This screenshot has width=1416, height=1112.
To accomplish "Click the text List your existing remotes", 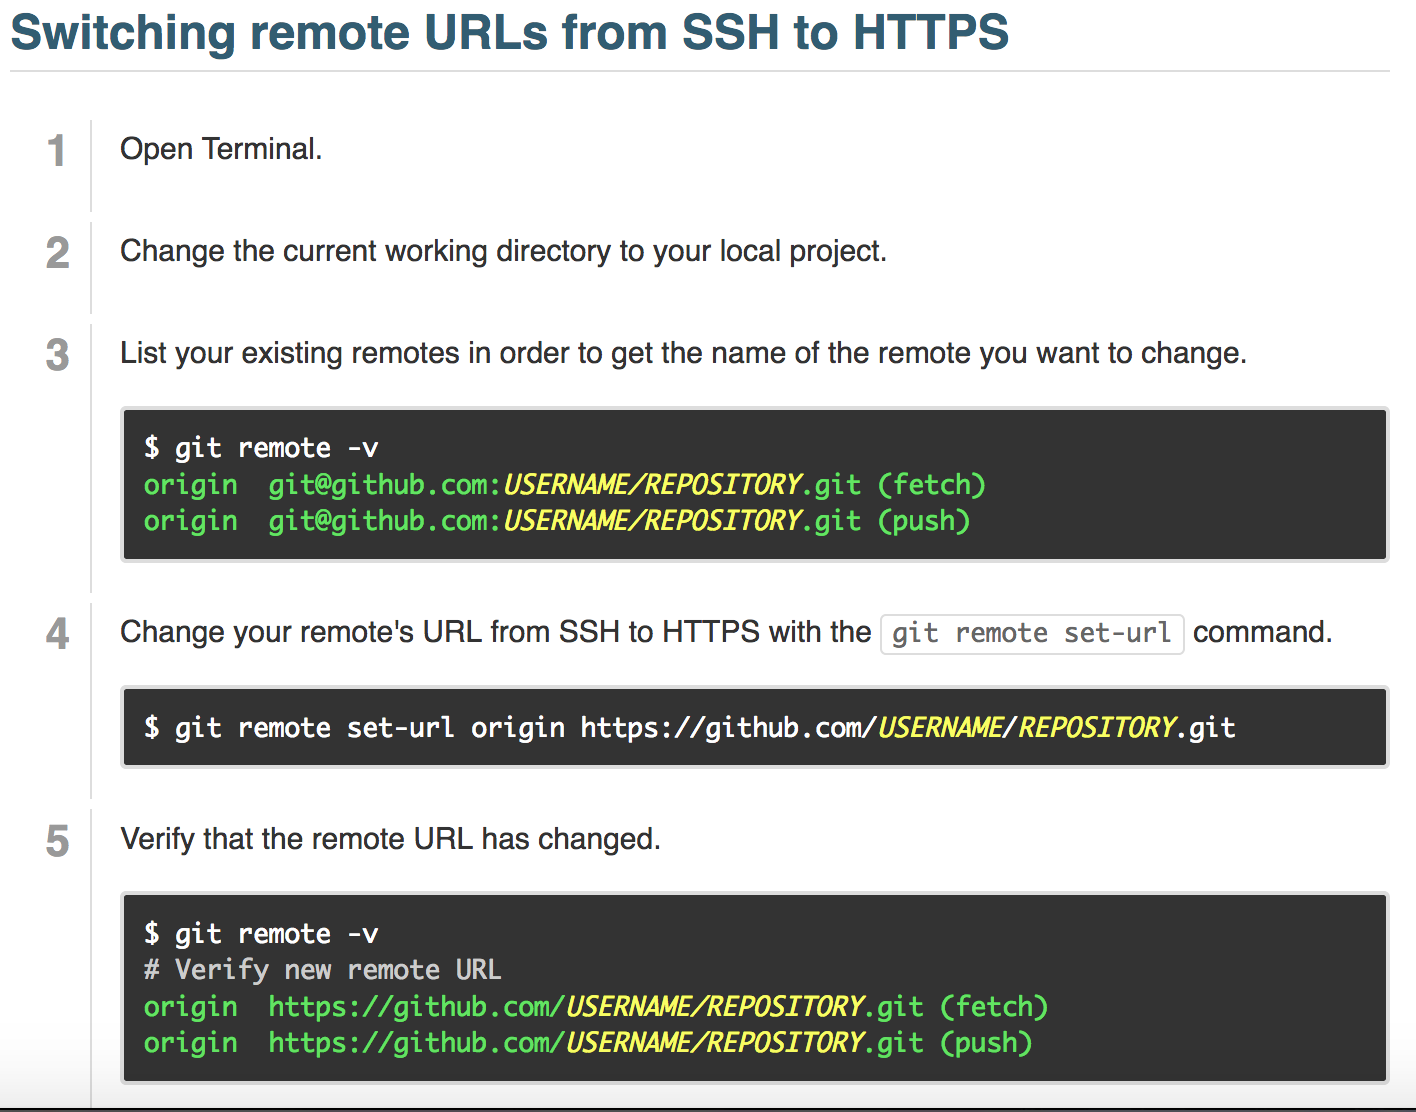I will [x=683, y=353].
